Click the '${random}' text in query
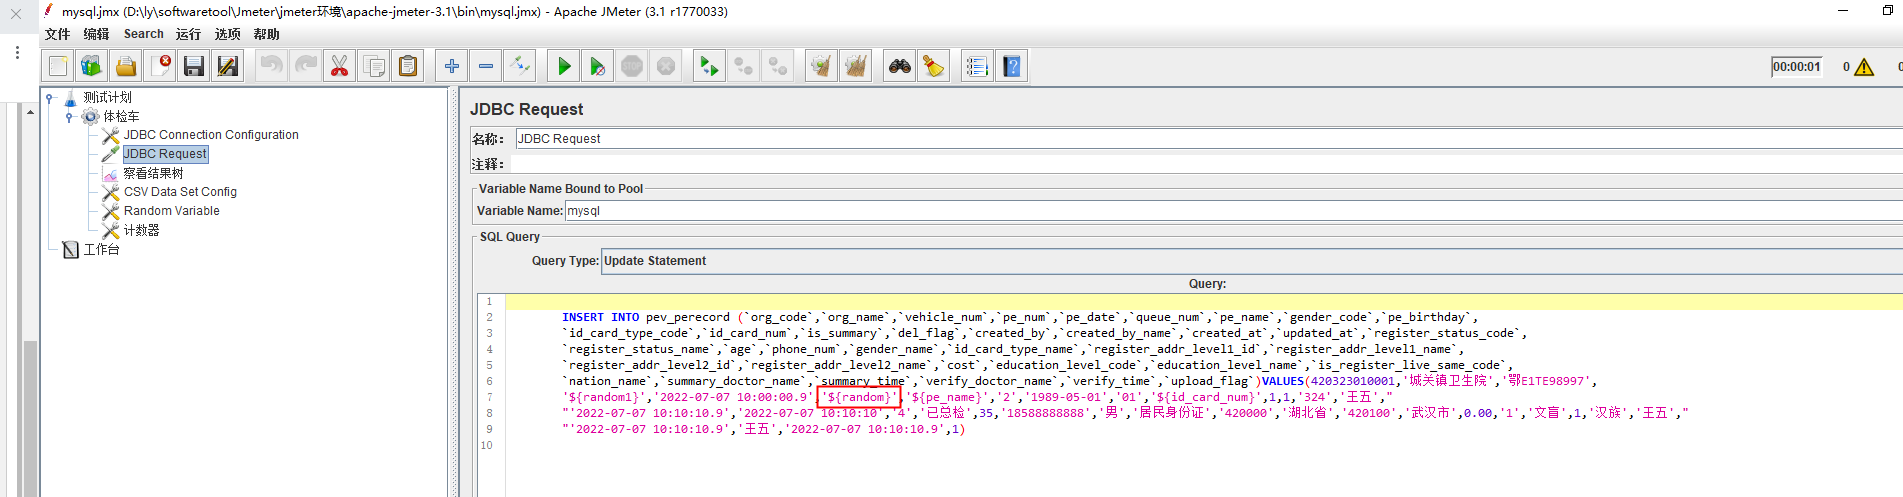This screenshot has height=497, width=1903. tap(859, 397)
